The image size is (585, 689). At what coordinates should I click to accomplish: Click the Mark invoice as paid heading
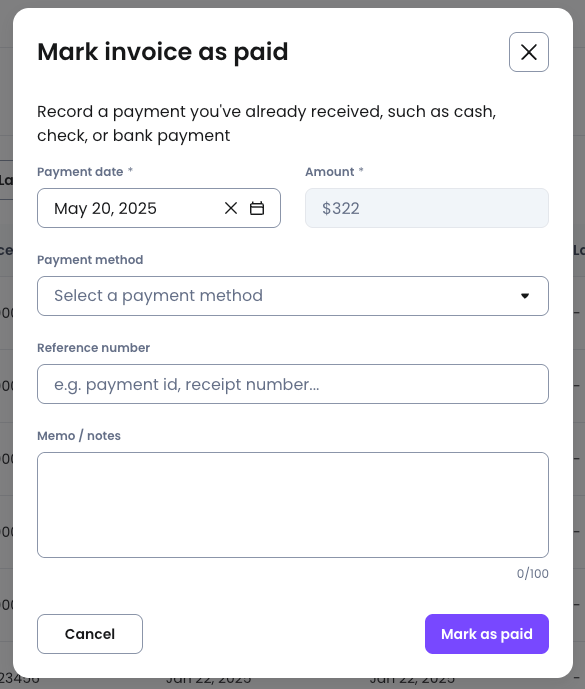coord(163,52)
